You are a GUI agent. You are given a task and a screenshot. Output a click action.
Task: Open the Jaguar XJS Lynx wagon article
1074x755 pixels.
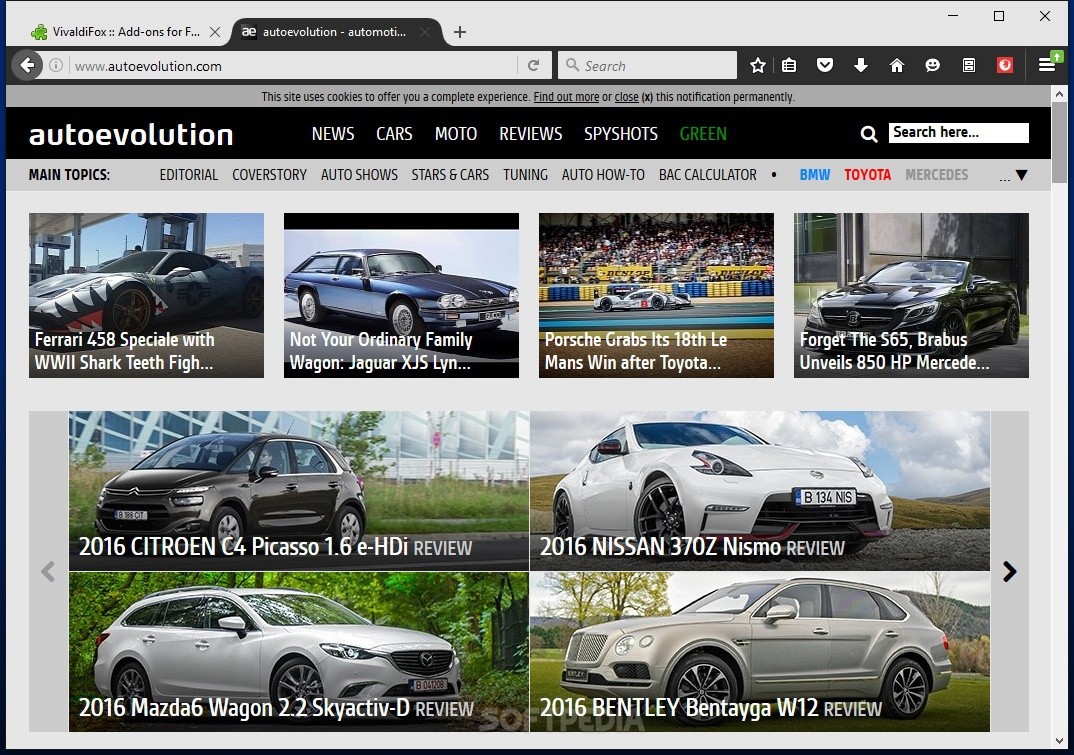pyautogui.click(x=401, y=295)
